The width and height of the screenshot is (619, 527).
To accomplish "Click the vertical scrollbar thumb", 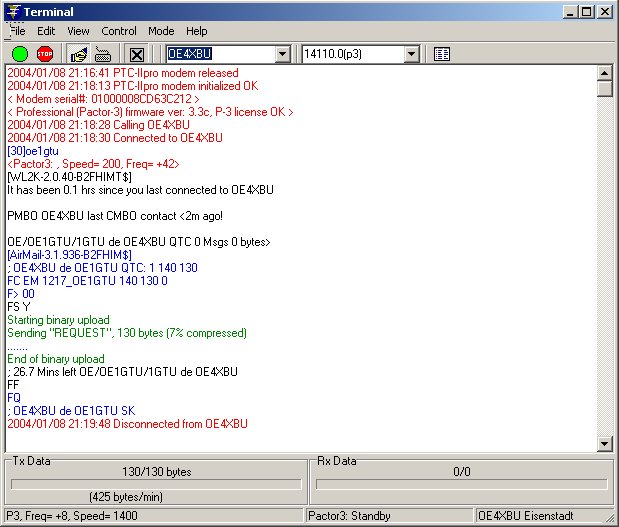I will point(604,88).
